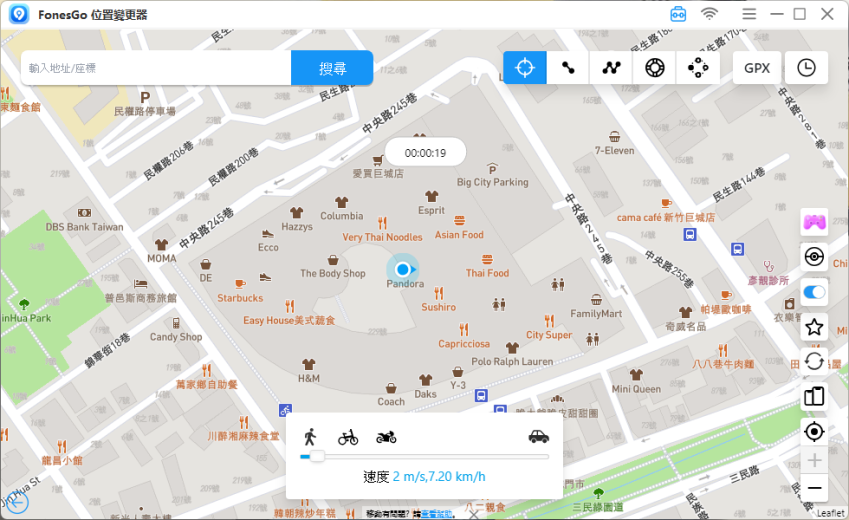This screenshot has width=849, height=520.
Task: Open the 查看幫助 help link
Action: tap(436, 514)
